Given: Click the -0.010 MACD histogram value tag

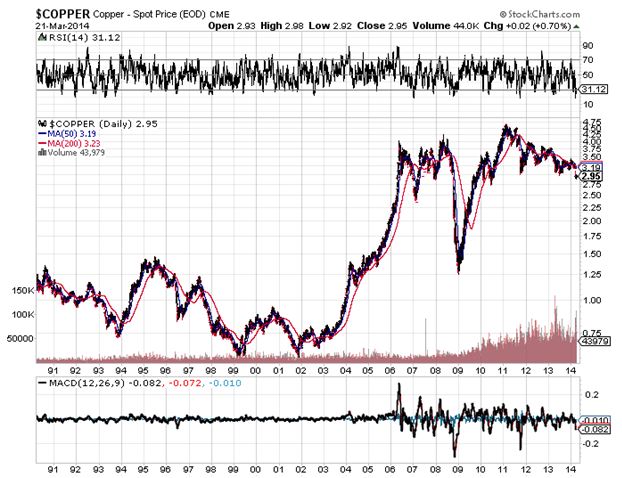Looking at the screenshot, I should coord(594,420).
